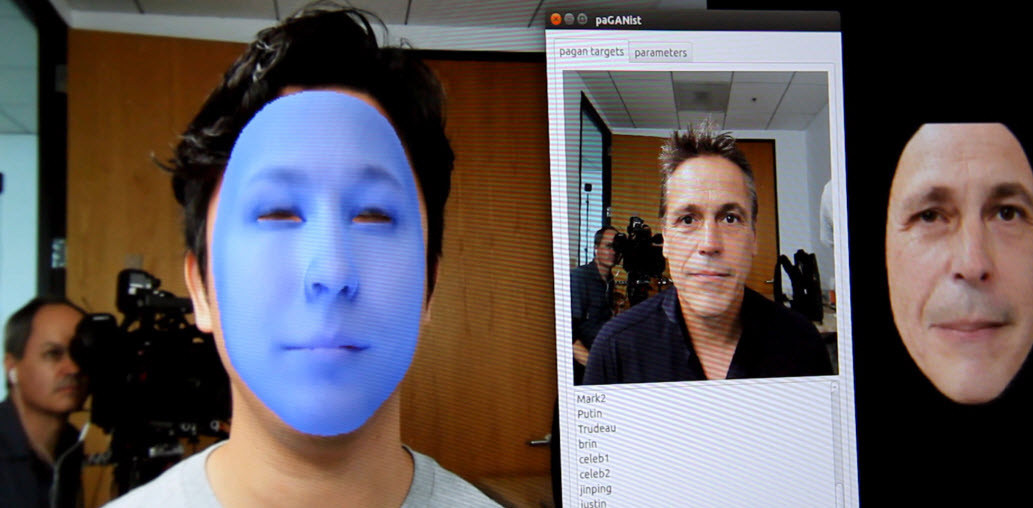Viewport: 1033px width, 508px height.
Task: Pick the jinping target
Action: tap(594, 488)
